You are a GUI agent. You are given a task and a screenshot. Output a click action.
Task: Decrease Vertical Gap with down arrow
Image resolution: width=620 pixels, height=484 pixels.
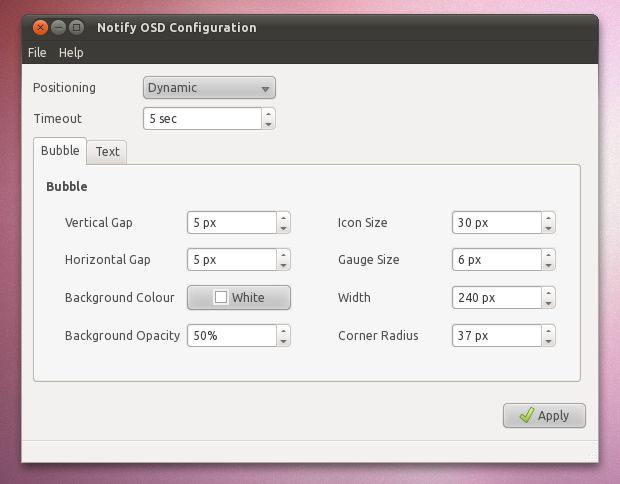(284, 228)
